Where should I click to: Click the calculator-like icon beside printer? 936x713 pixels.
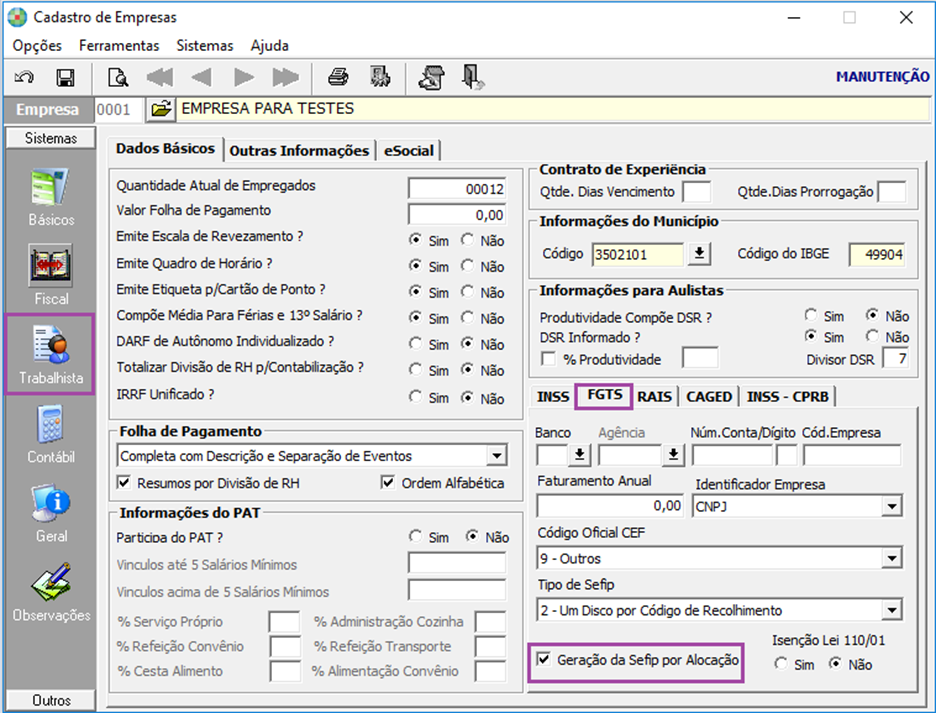pos(380,78)
